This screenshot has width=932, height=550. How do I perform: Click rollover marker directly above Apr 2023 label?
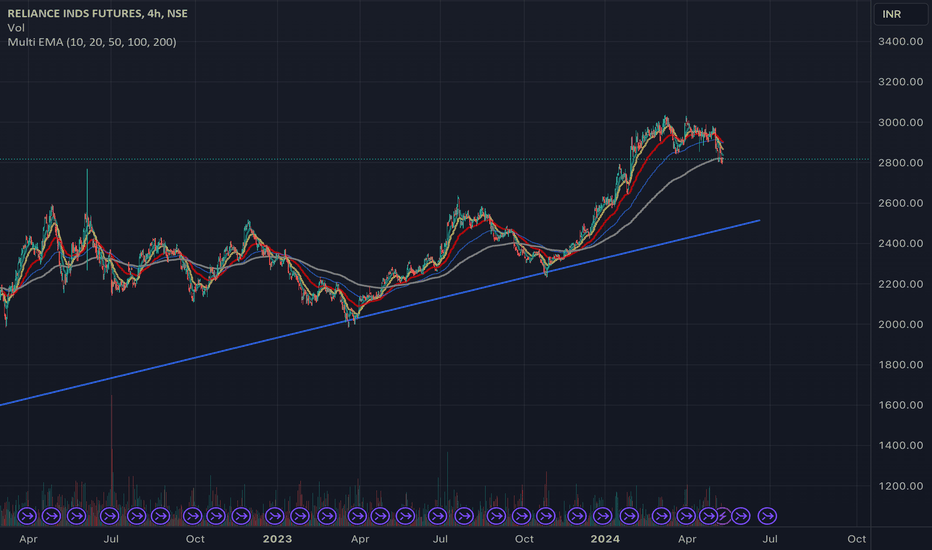[x=357, y=516]
